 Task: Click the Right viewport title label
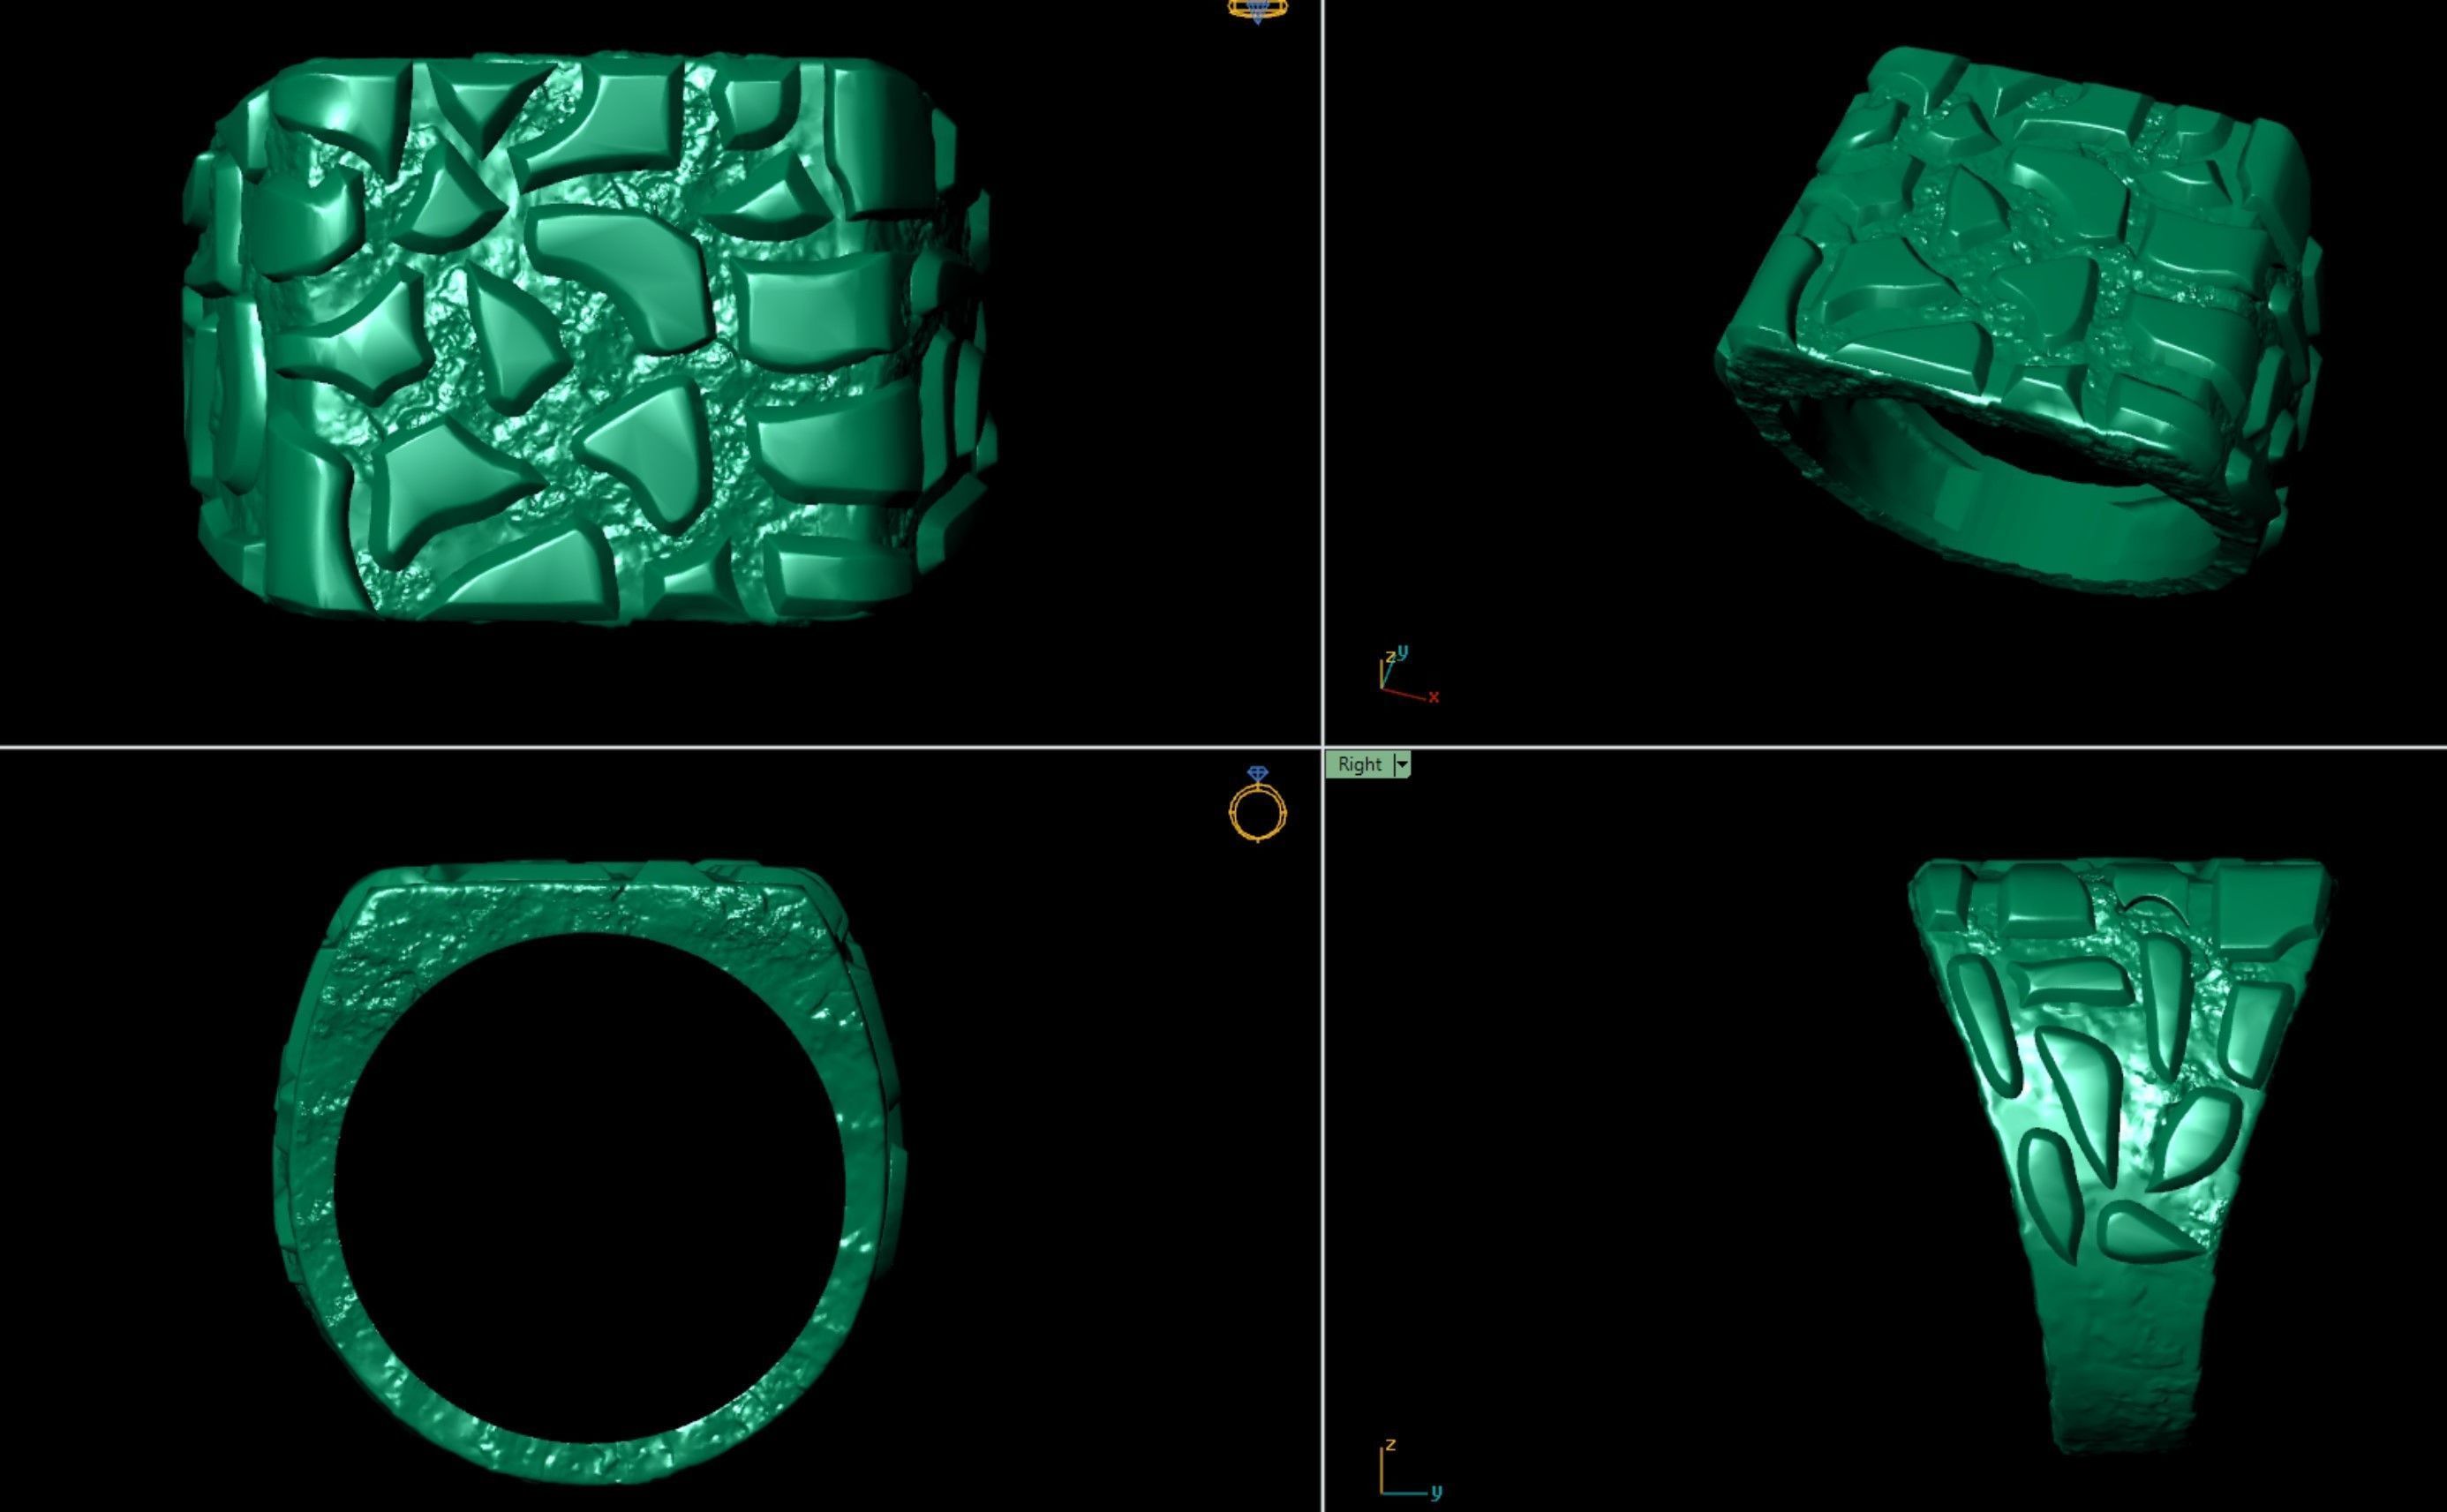click(x=1359, y=764)
